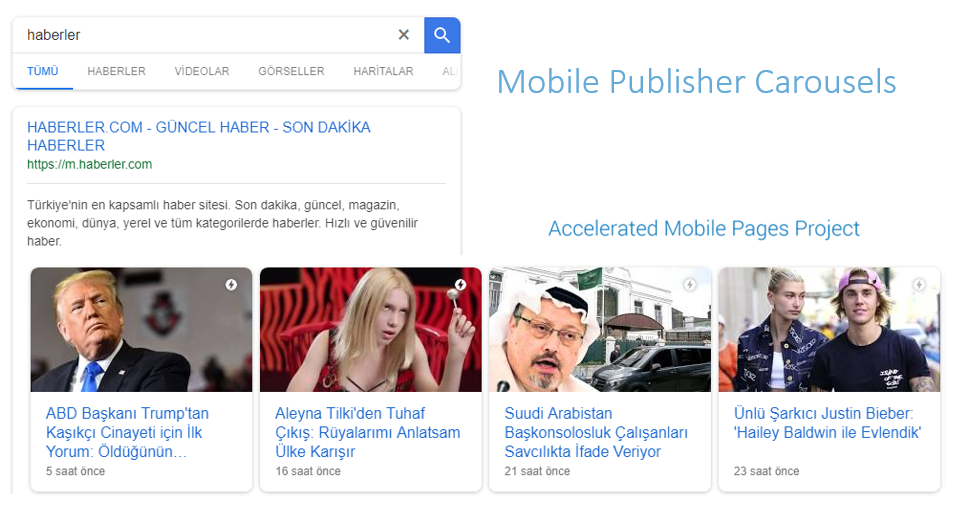Open the 'Suudi Arabistan Başkonsolosluk Çalışanları' headline
Viewport: 964px width, 506px height.
596,432
